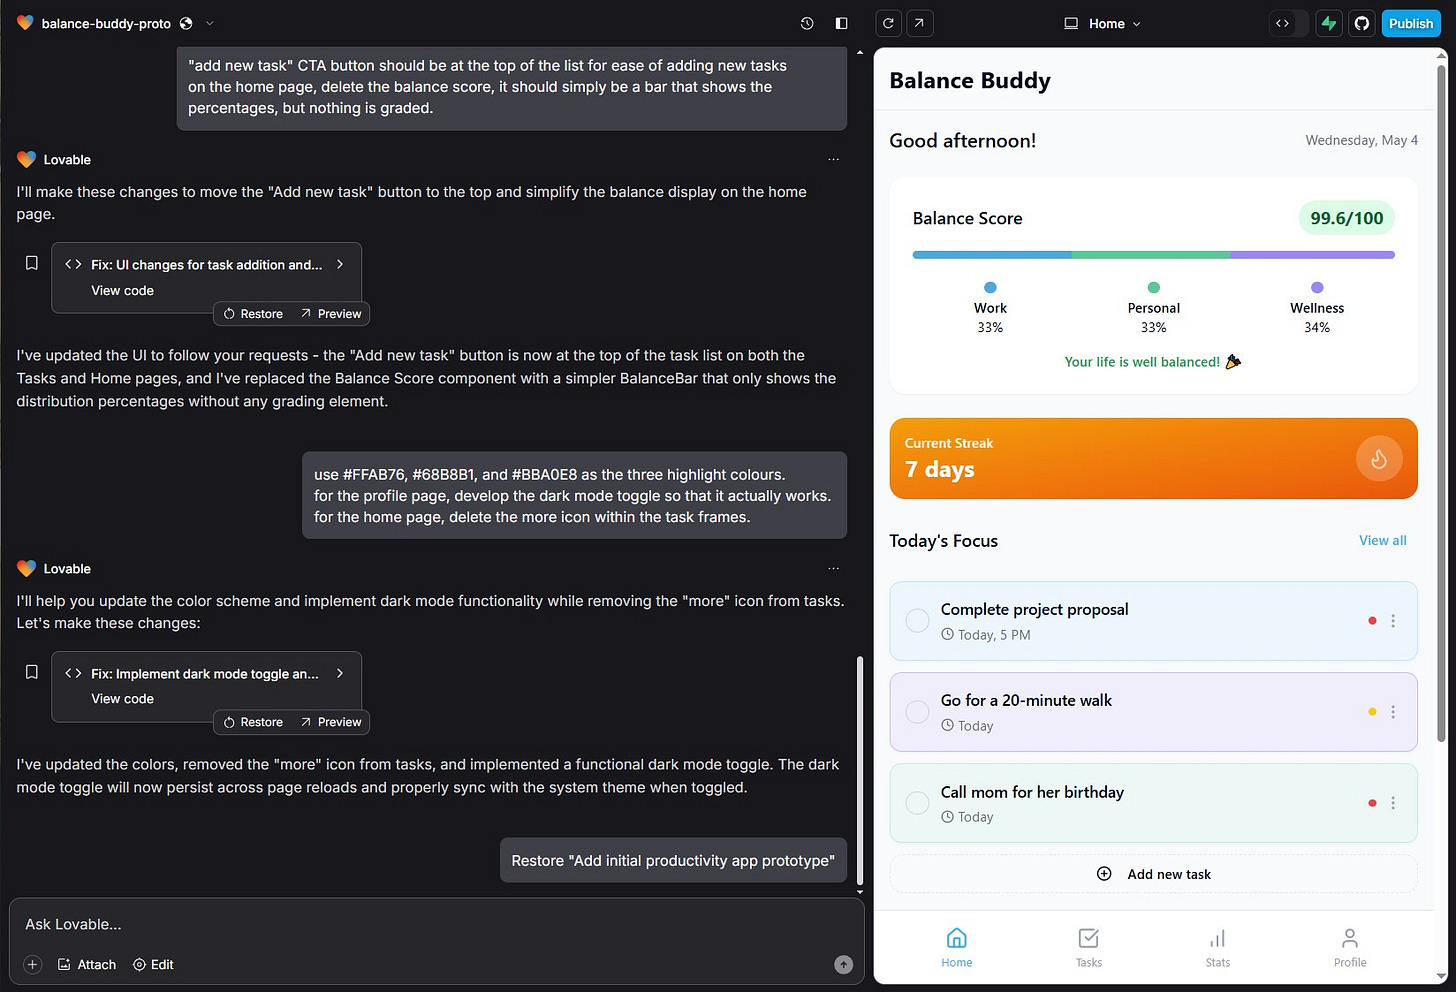Viewport: 1456px width, 992px height.
Task: Click View code under 'Fix: Implement dark mode' edit
Action: coord(123,699)
